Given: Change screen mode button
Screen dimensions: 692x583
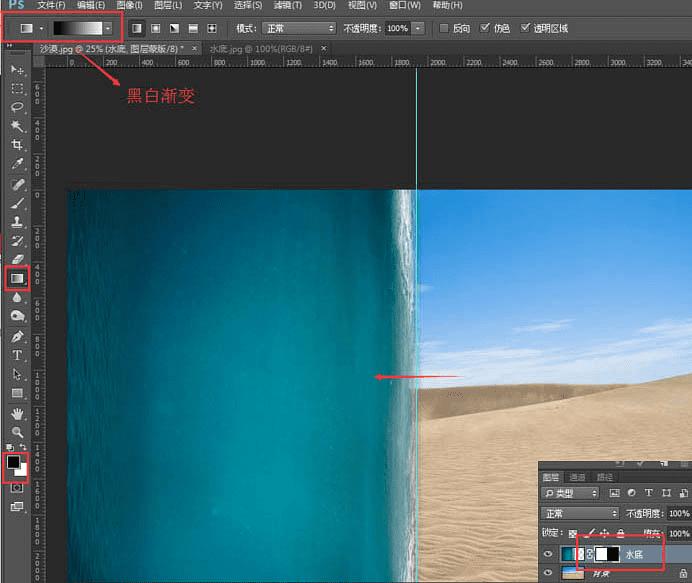Looking at the screenshot, I should coord(17,507).
